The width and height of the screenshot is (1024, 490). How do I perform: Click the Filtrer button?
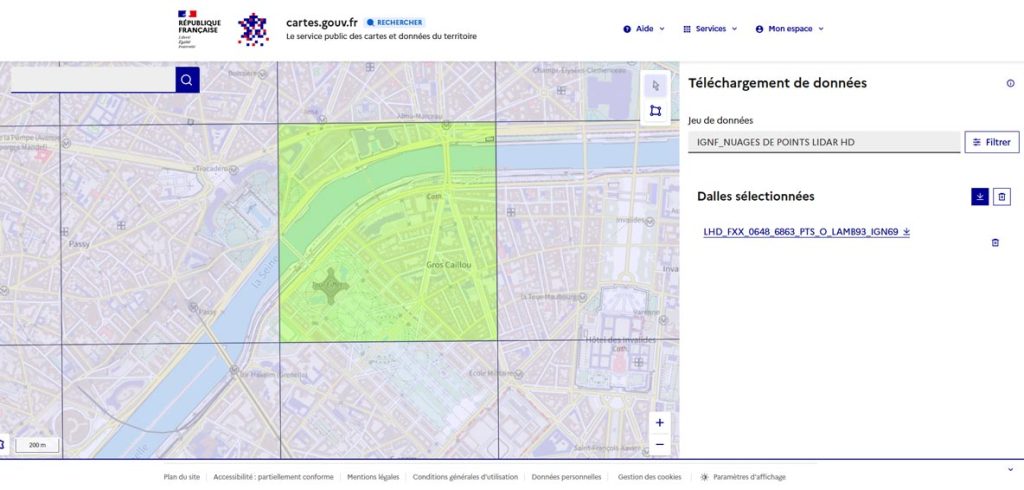point(991,142)
